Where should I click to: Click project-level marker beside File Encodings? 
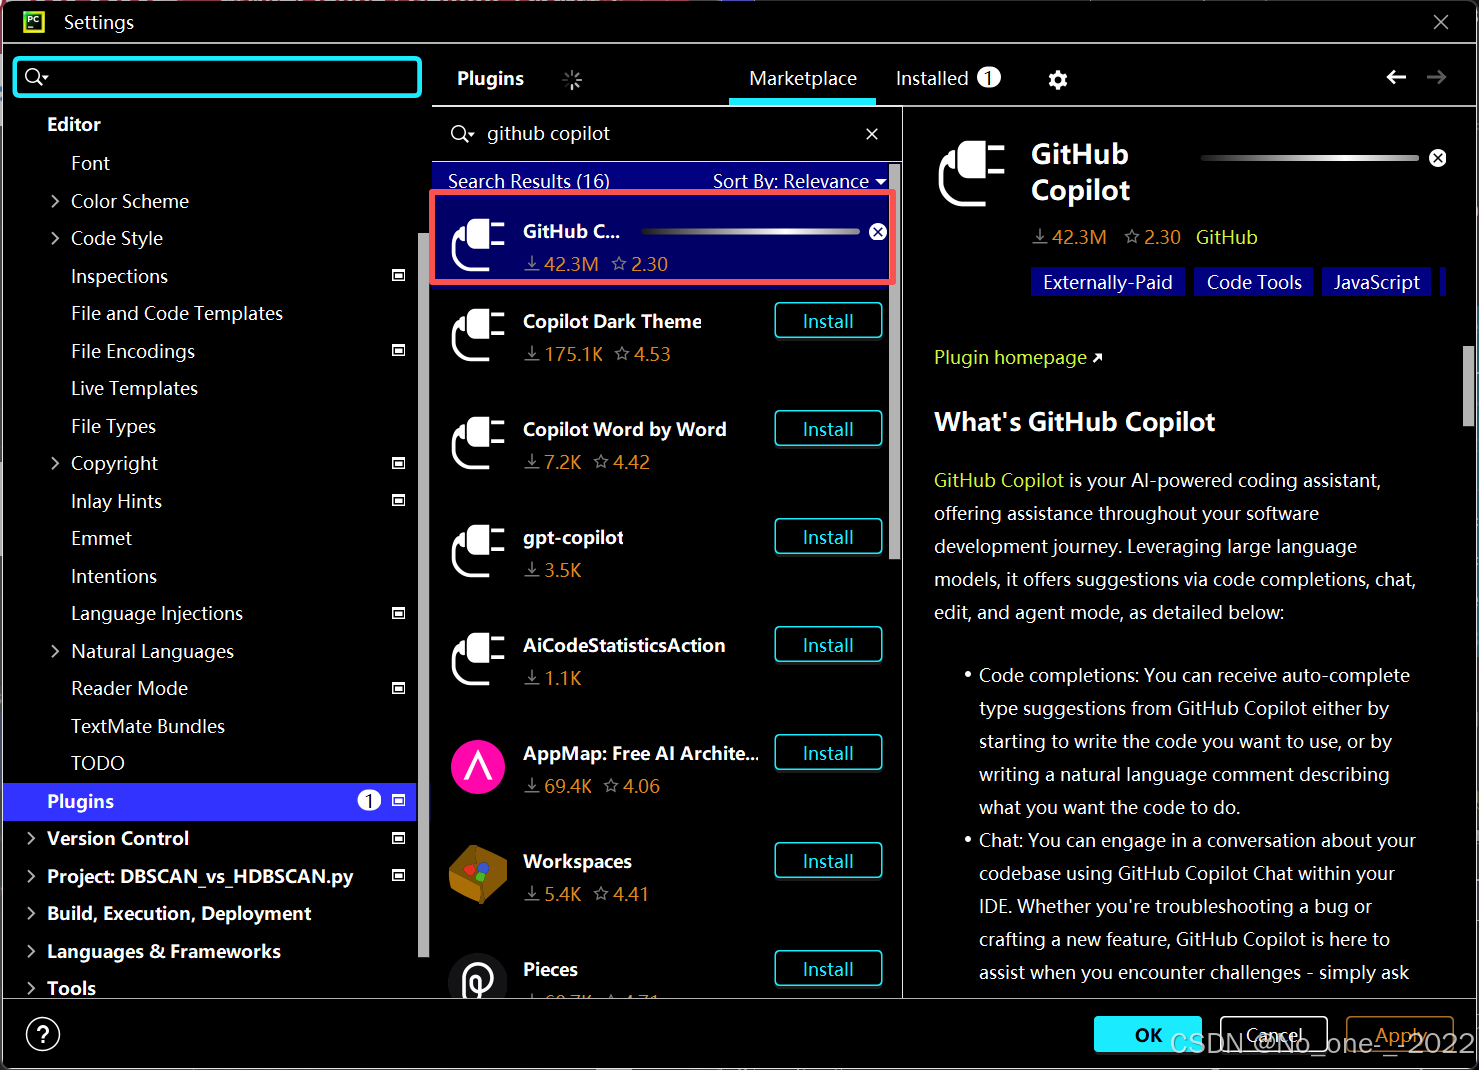398,351
